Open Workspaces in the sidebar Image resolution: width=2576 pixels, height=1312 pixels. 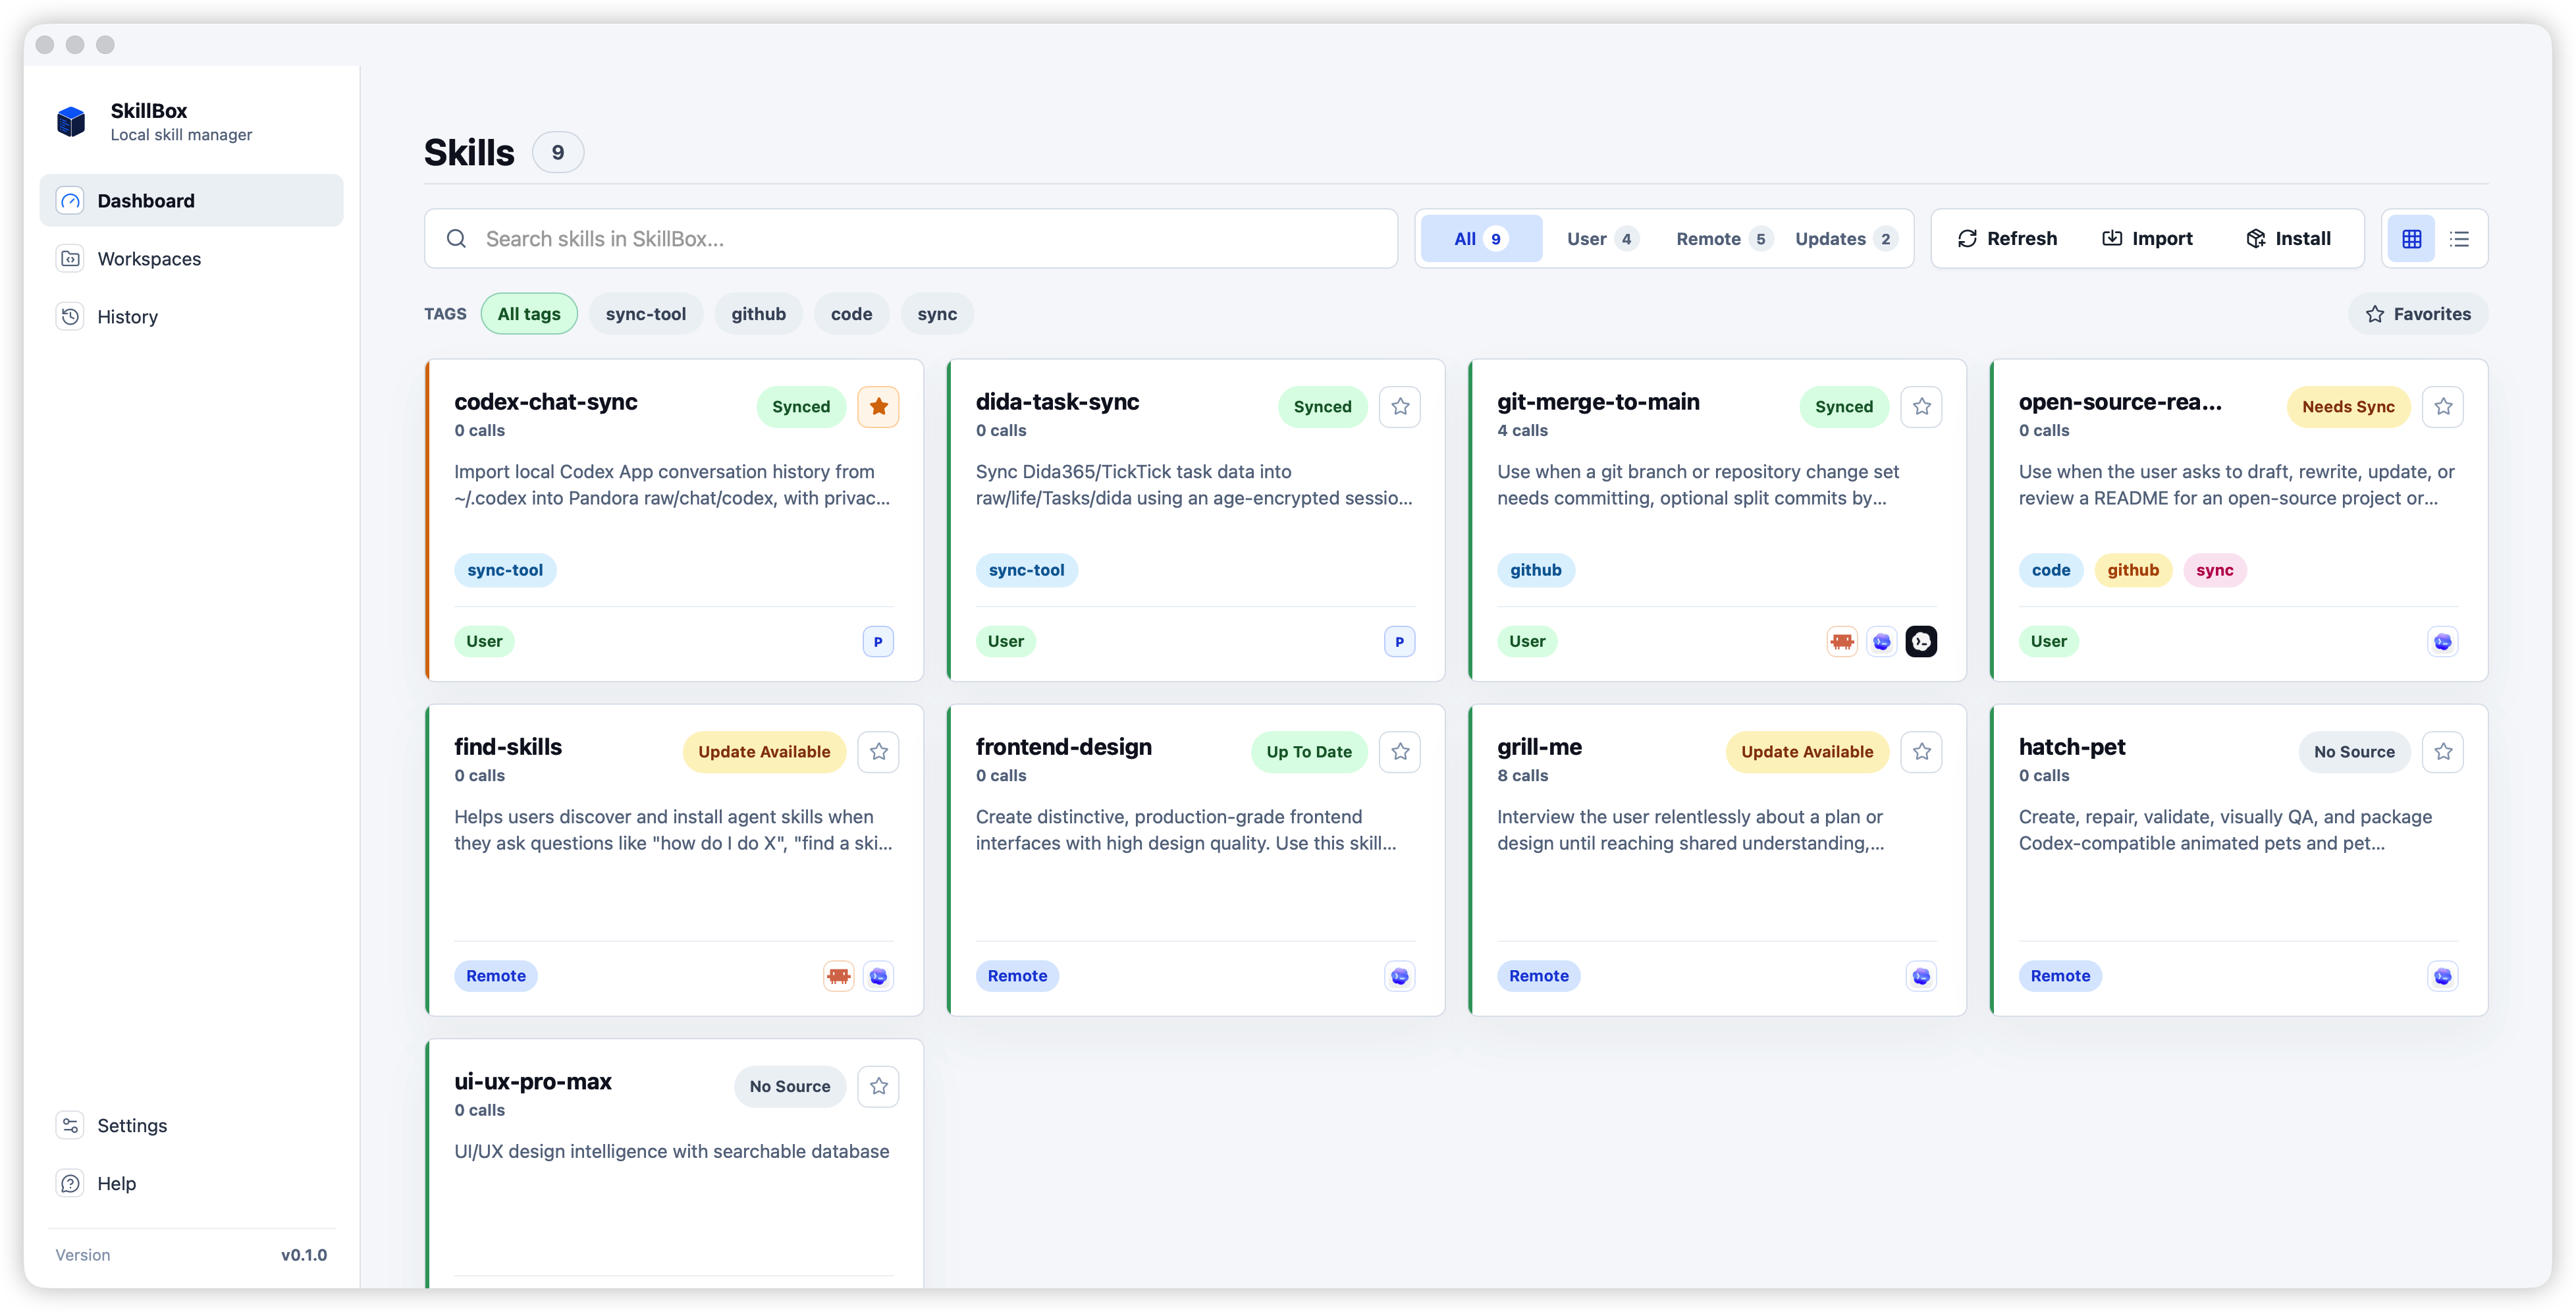pos(192,259)
